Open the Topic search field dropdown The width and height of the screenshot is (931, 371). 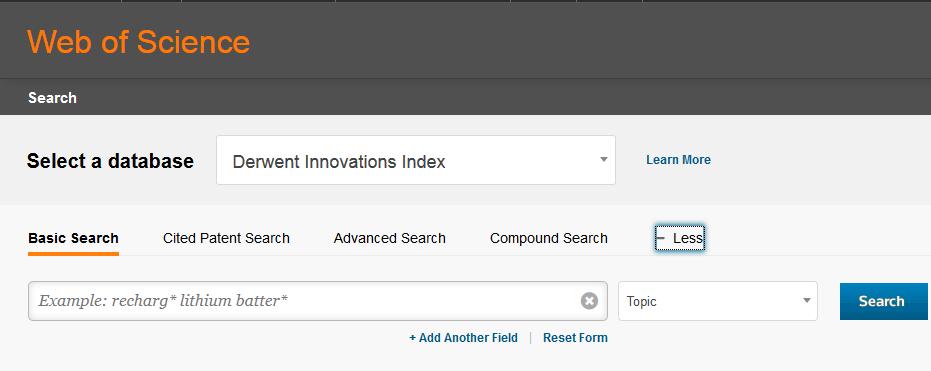click(718, 301)
